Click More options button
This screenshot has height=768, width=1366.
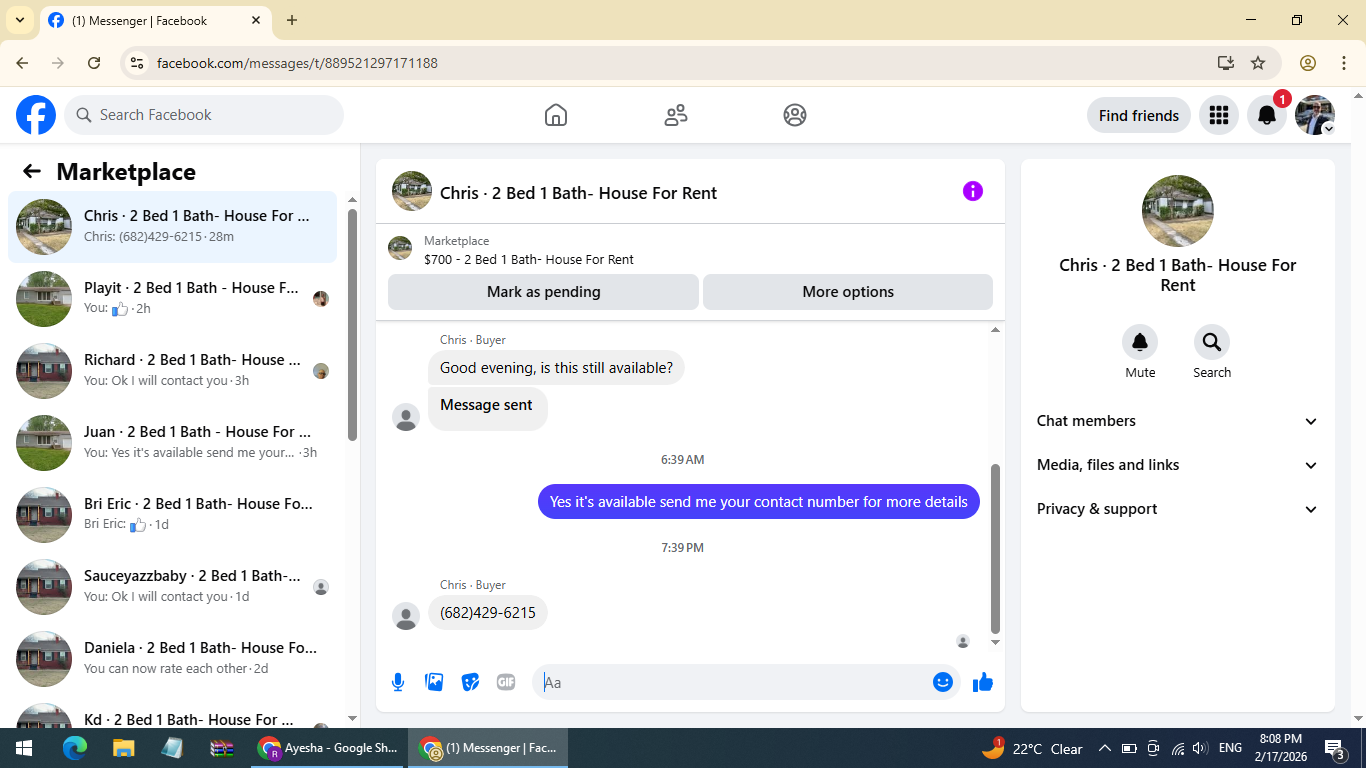point(848,292)
